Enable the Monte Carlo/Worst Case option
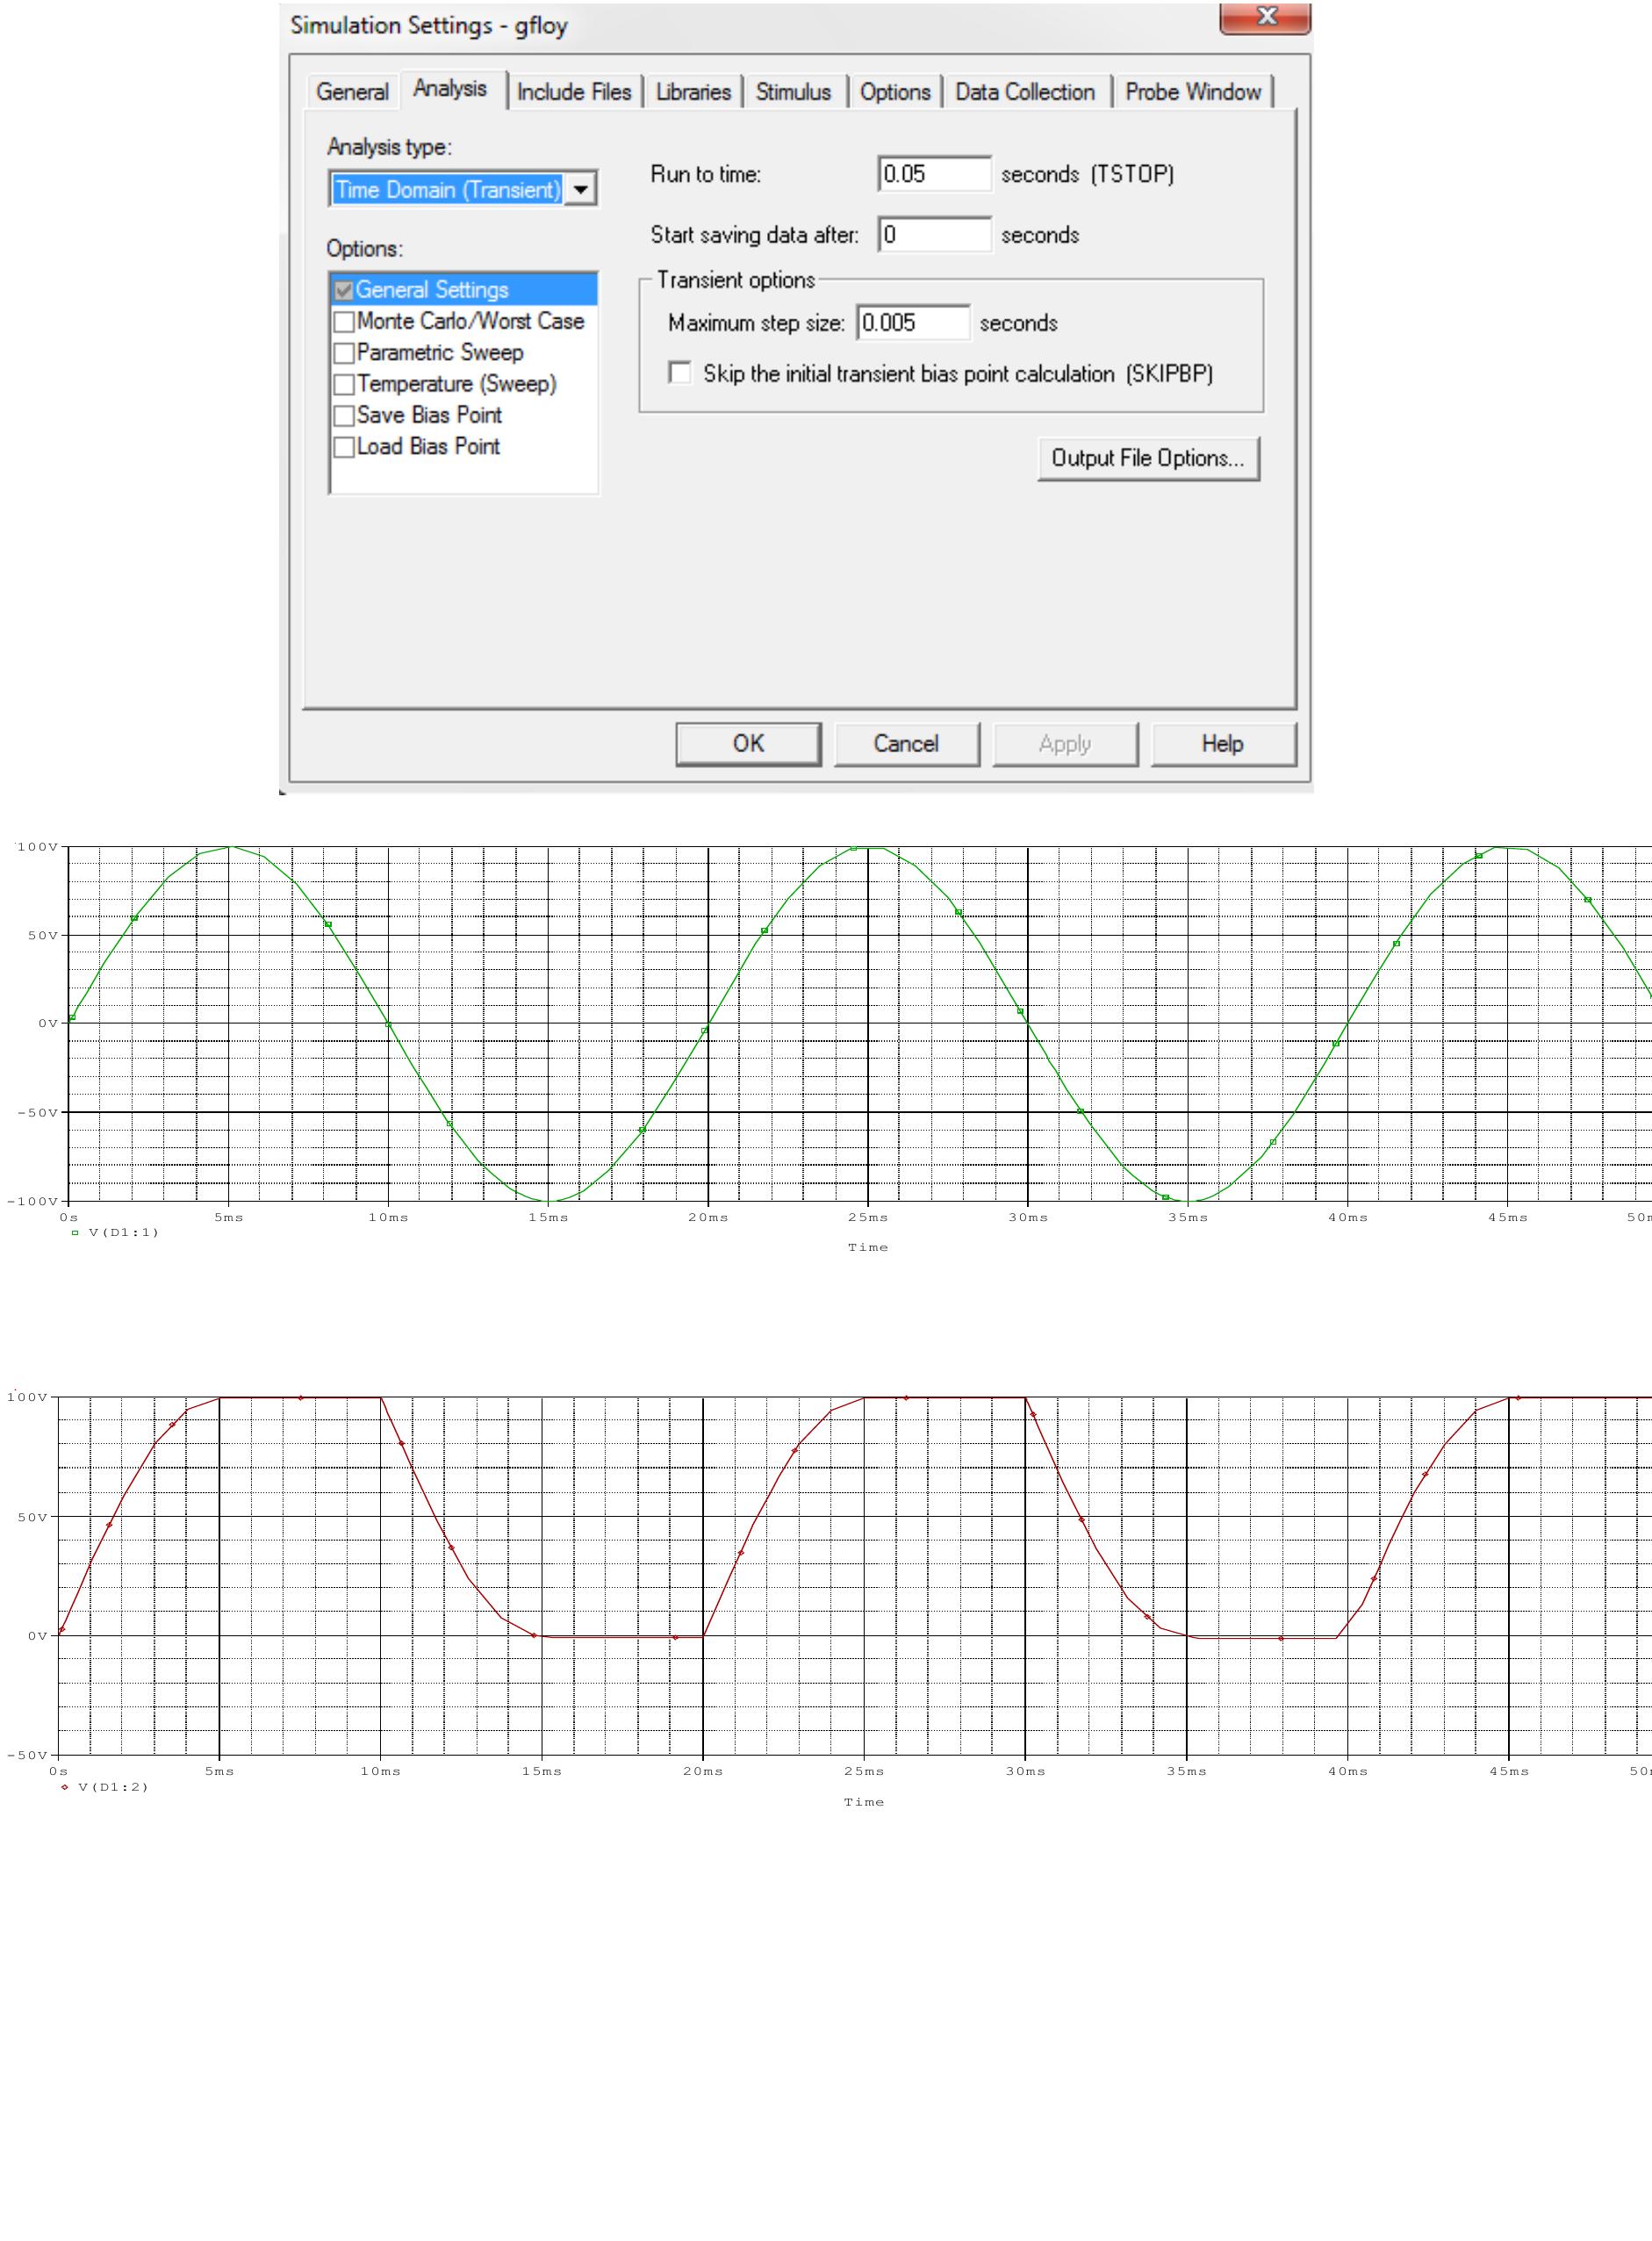This screenshot has width=1652, height=2241. click(x=344, y=322)
